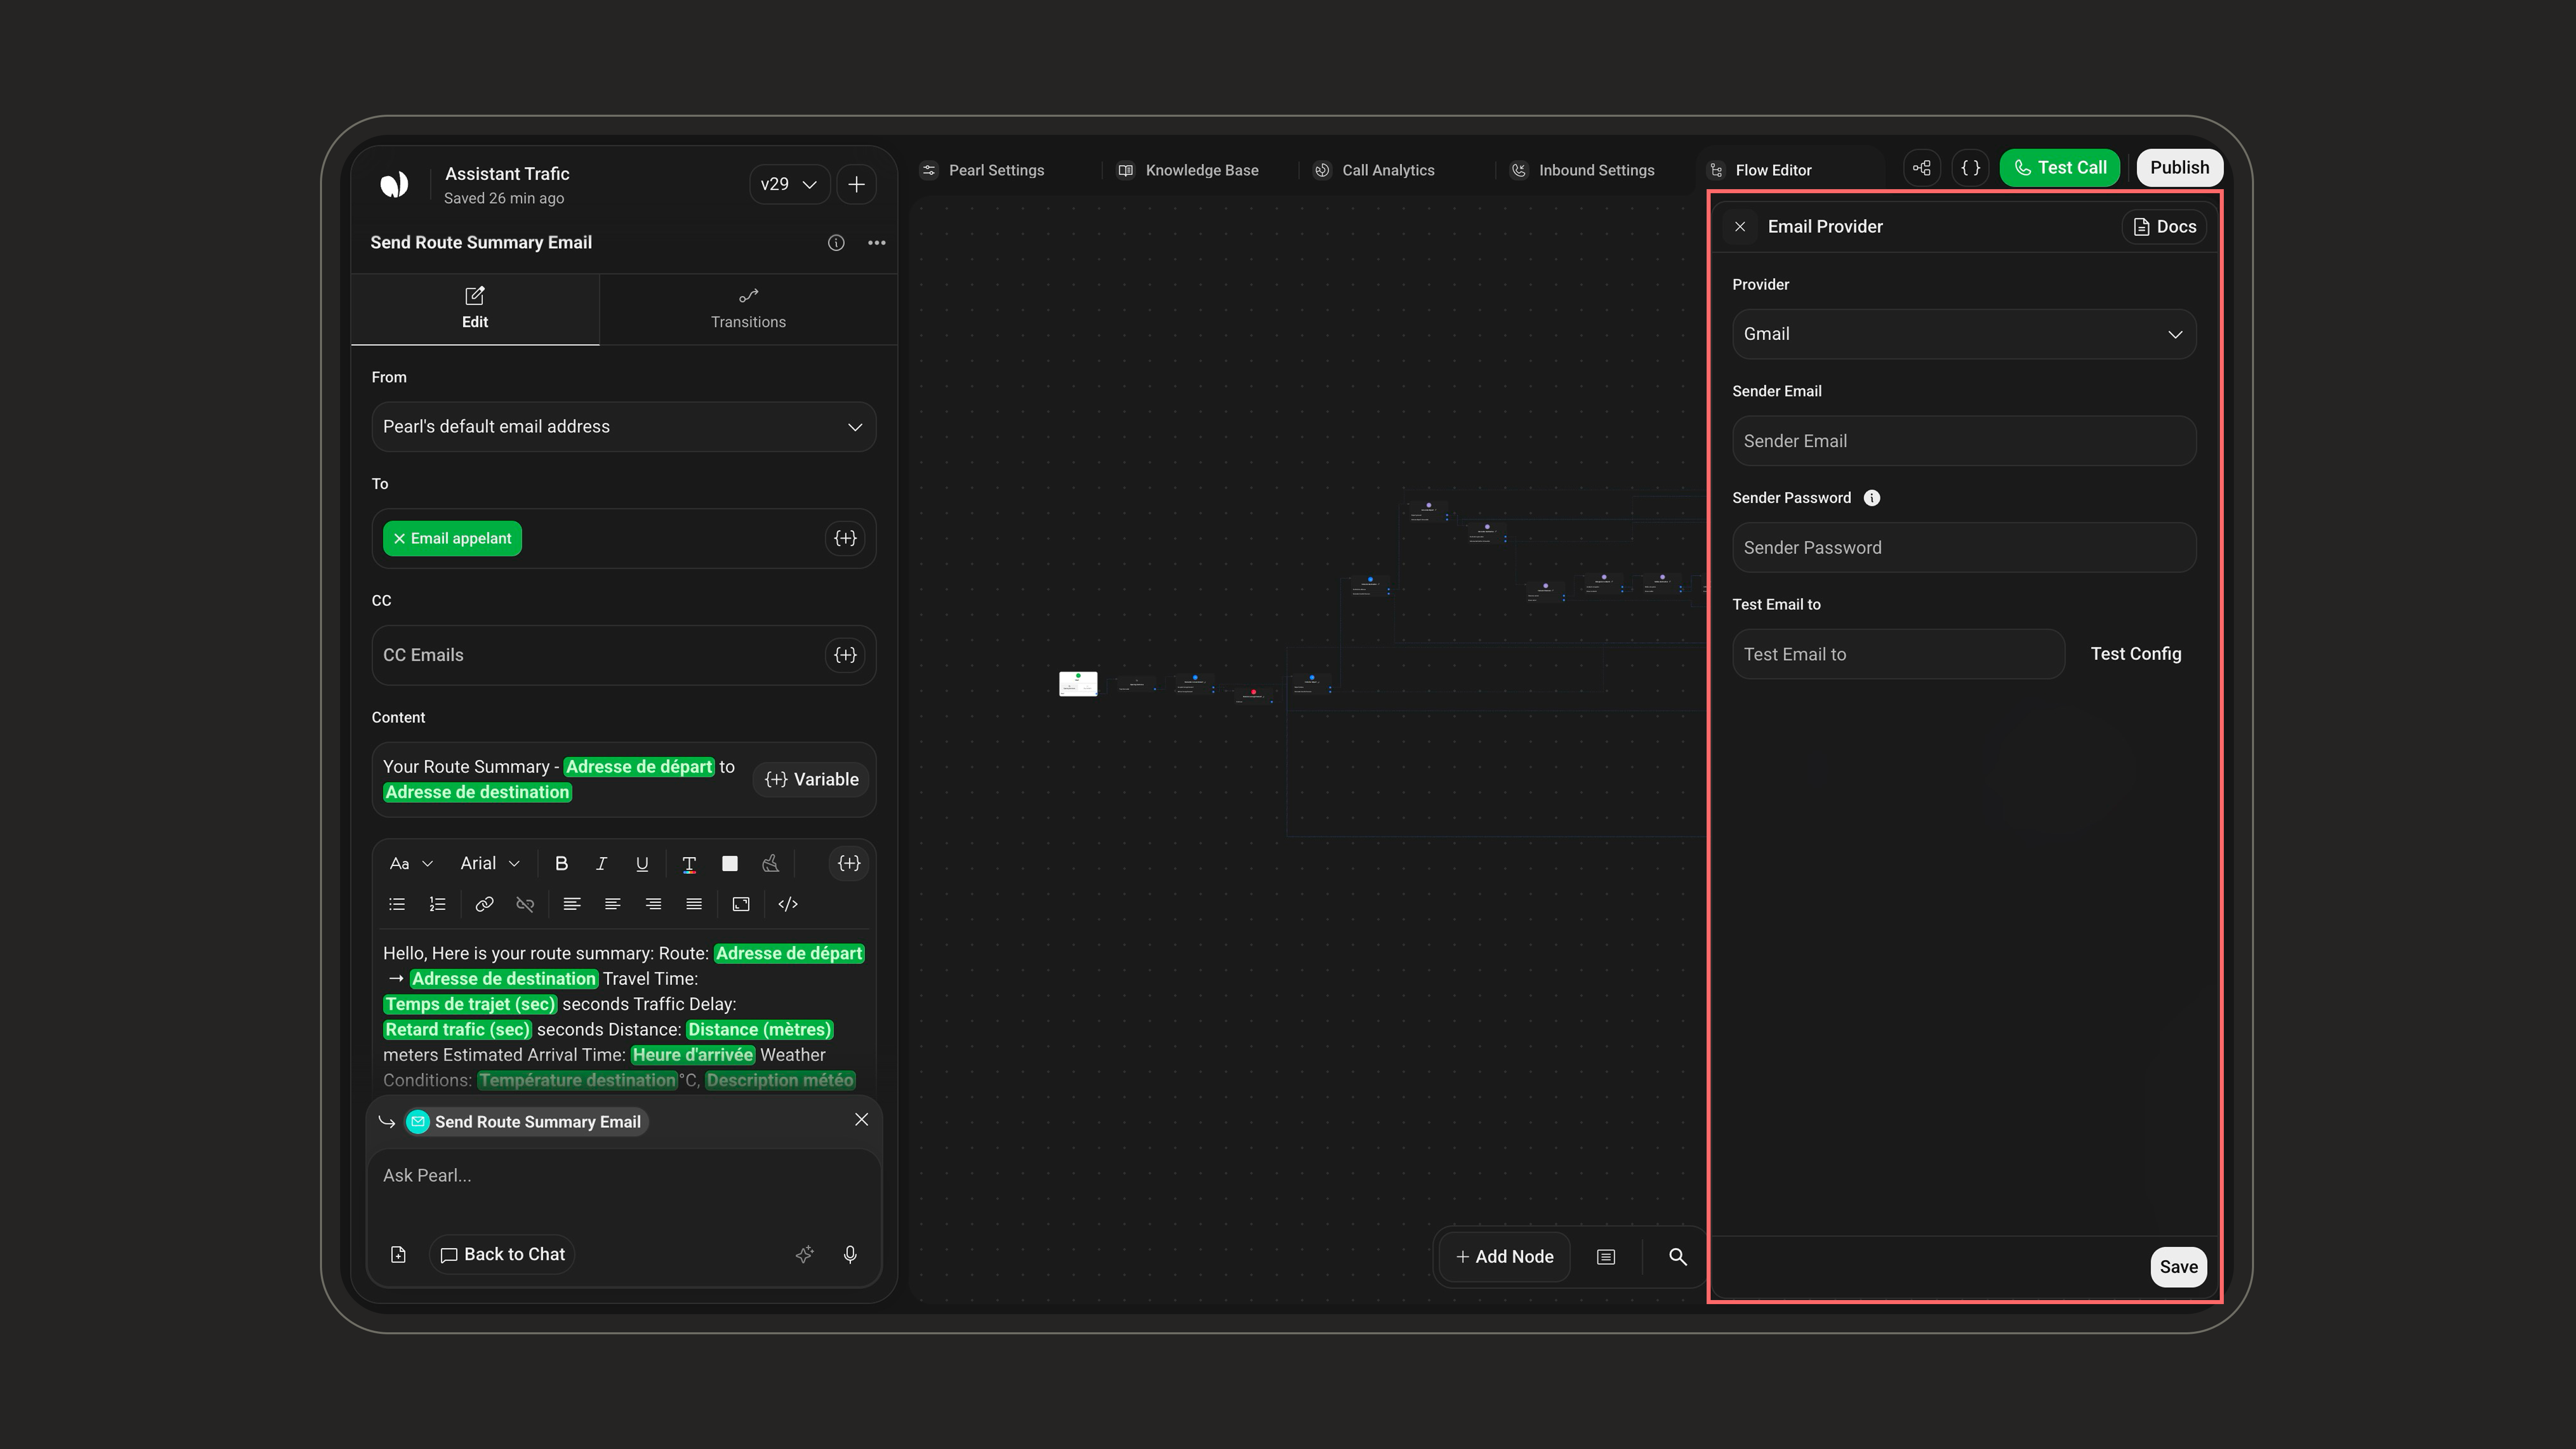Image resolution: width=2576 pixels, height=1449 pixels.
Task: Switch to HTML code view
Action: pyautogui.click(x=788, y=904)
